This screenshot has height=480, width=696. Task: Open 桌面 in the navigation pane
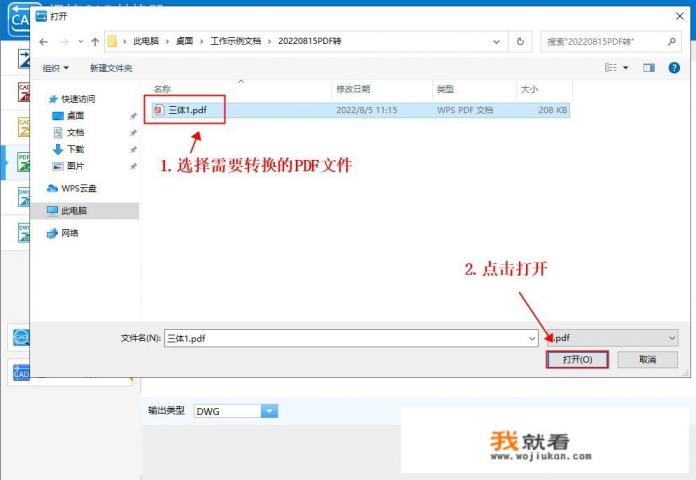coord(68,116)
